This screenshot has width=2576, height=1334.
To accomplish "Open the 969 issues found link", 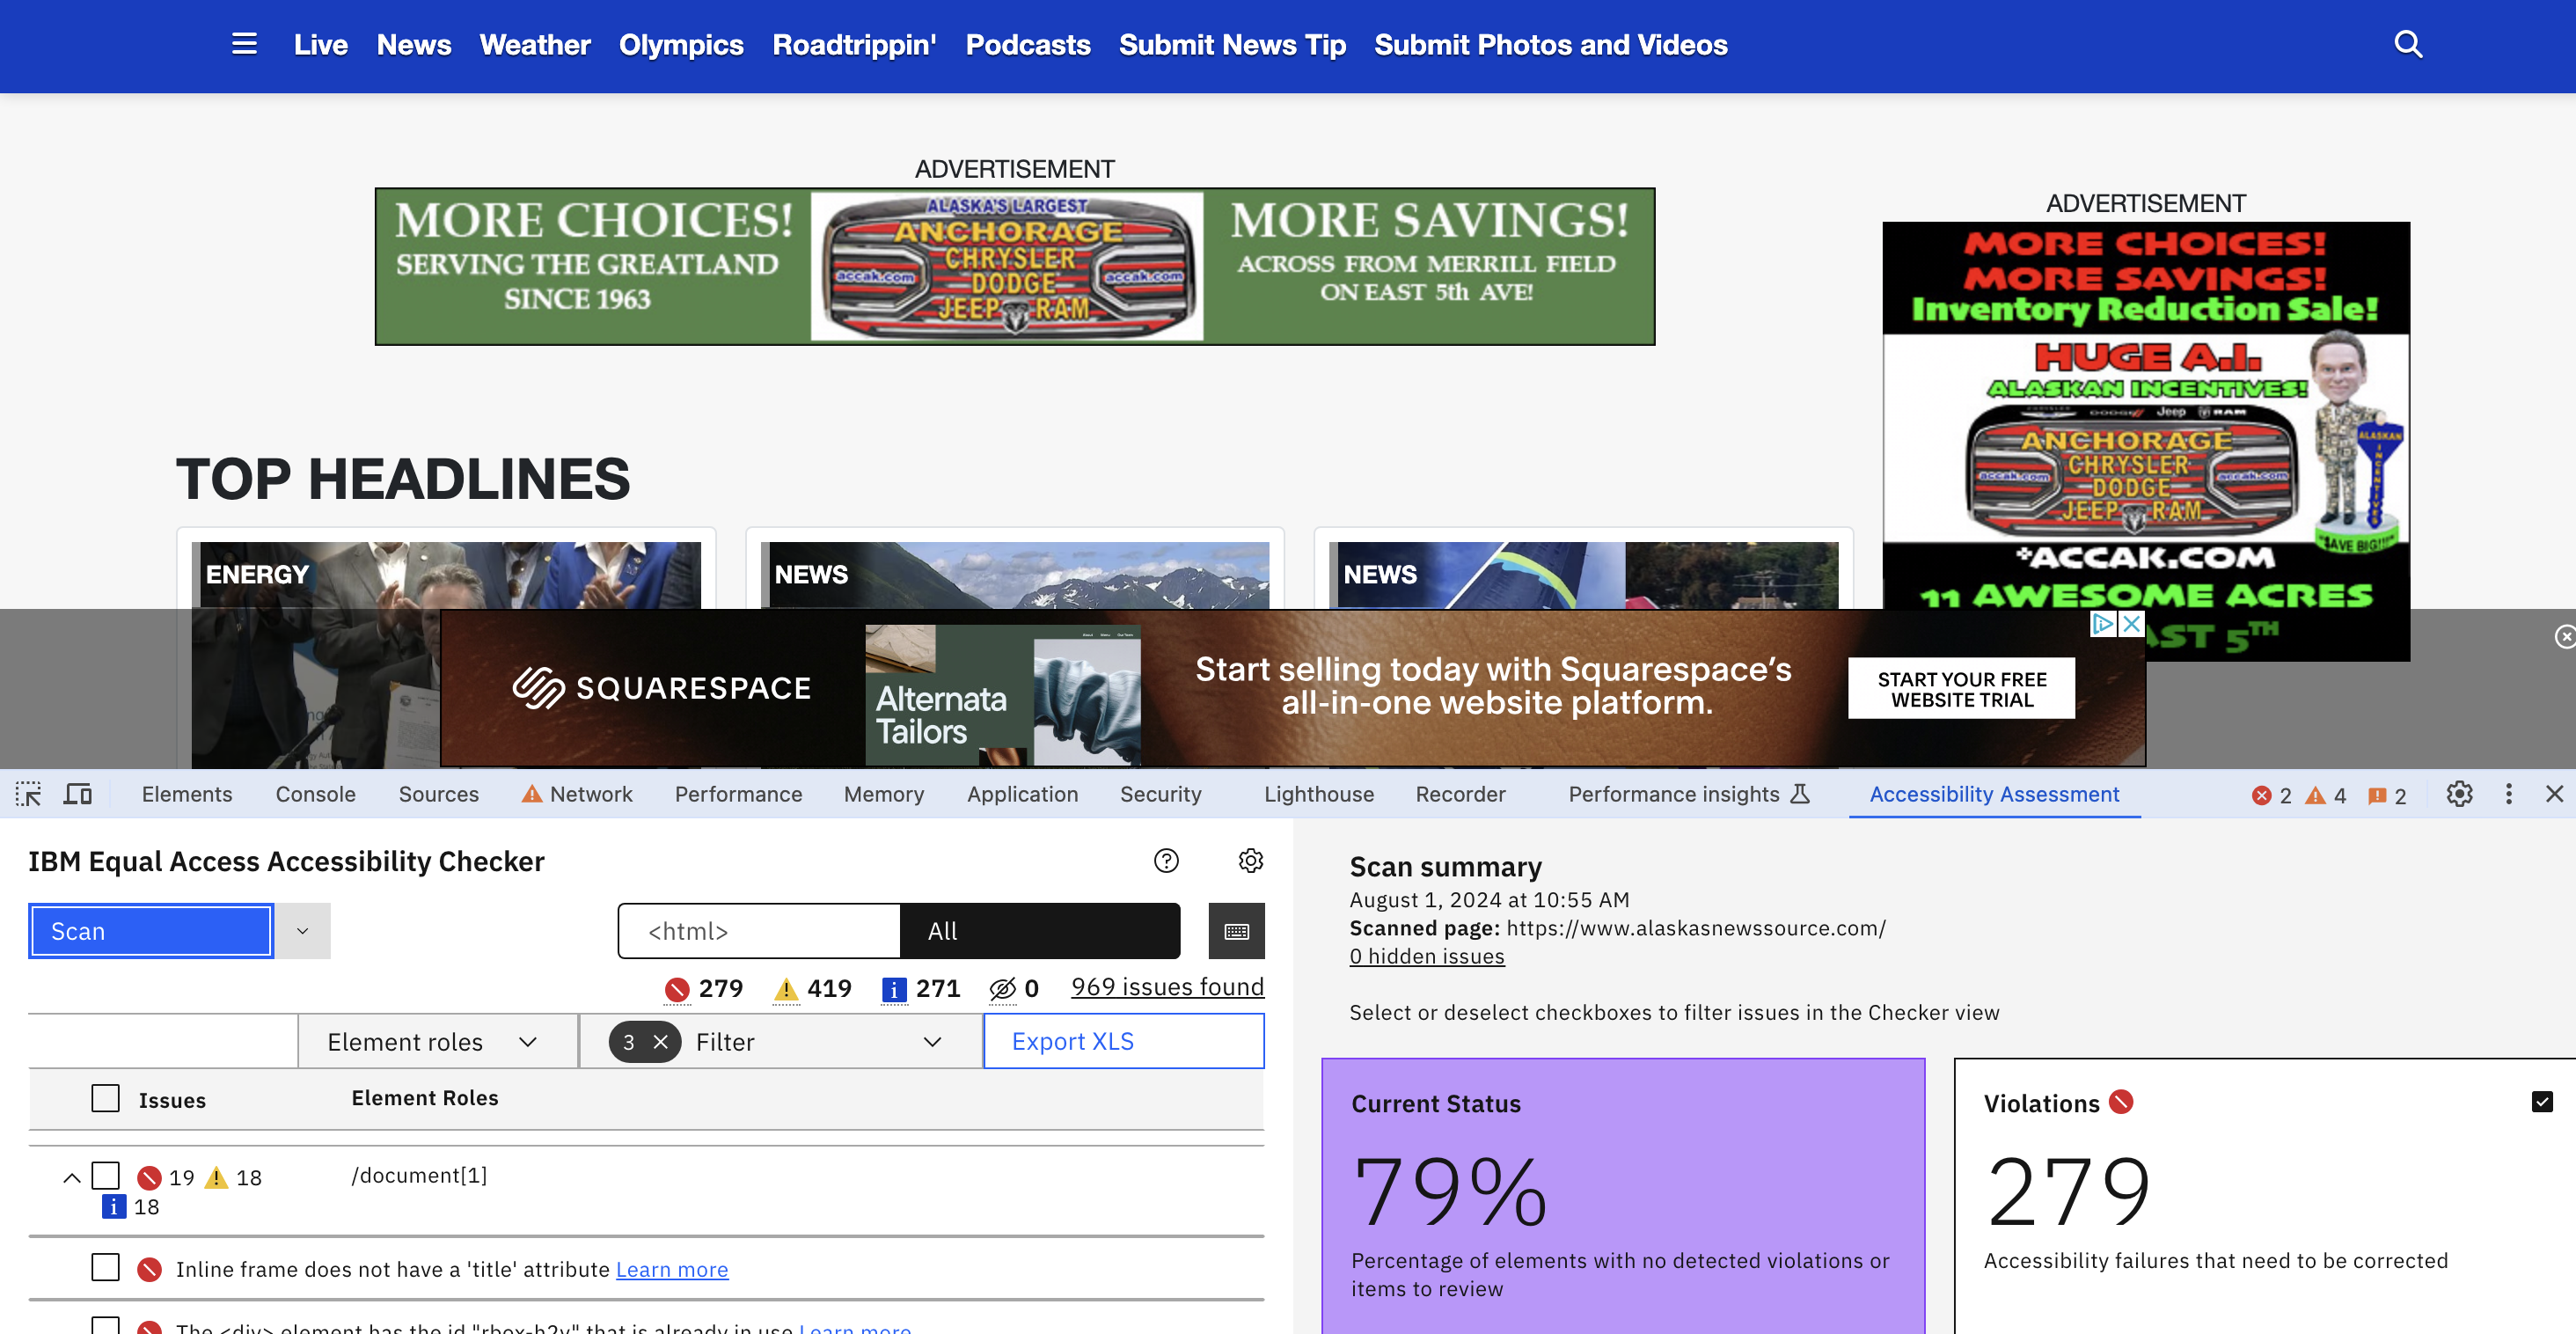I will [1167, 987].
